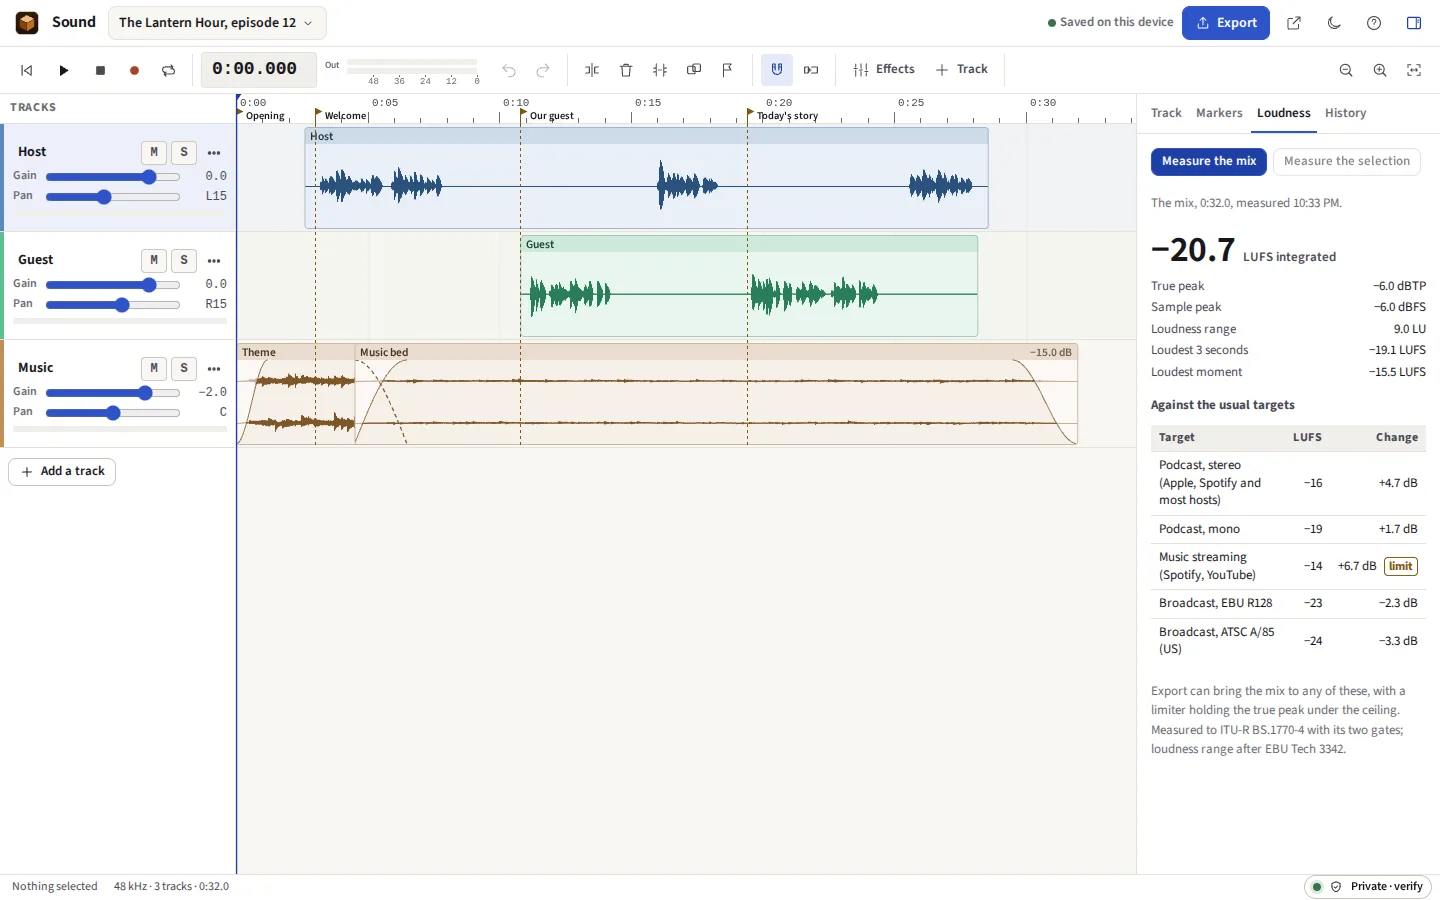Toggle loop playback
This screenshot has height=900, width=1440.
coord(168,70)
